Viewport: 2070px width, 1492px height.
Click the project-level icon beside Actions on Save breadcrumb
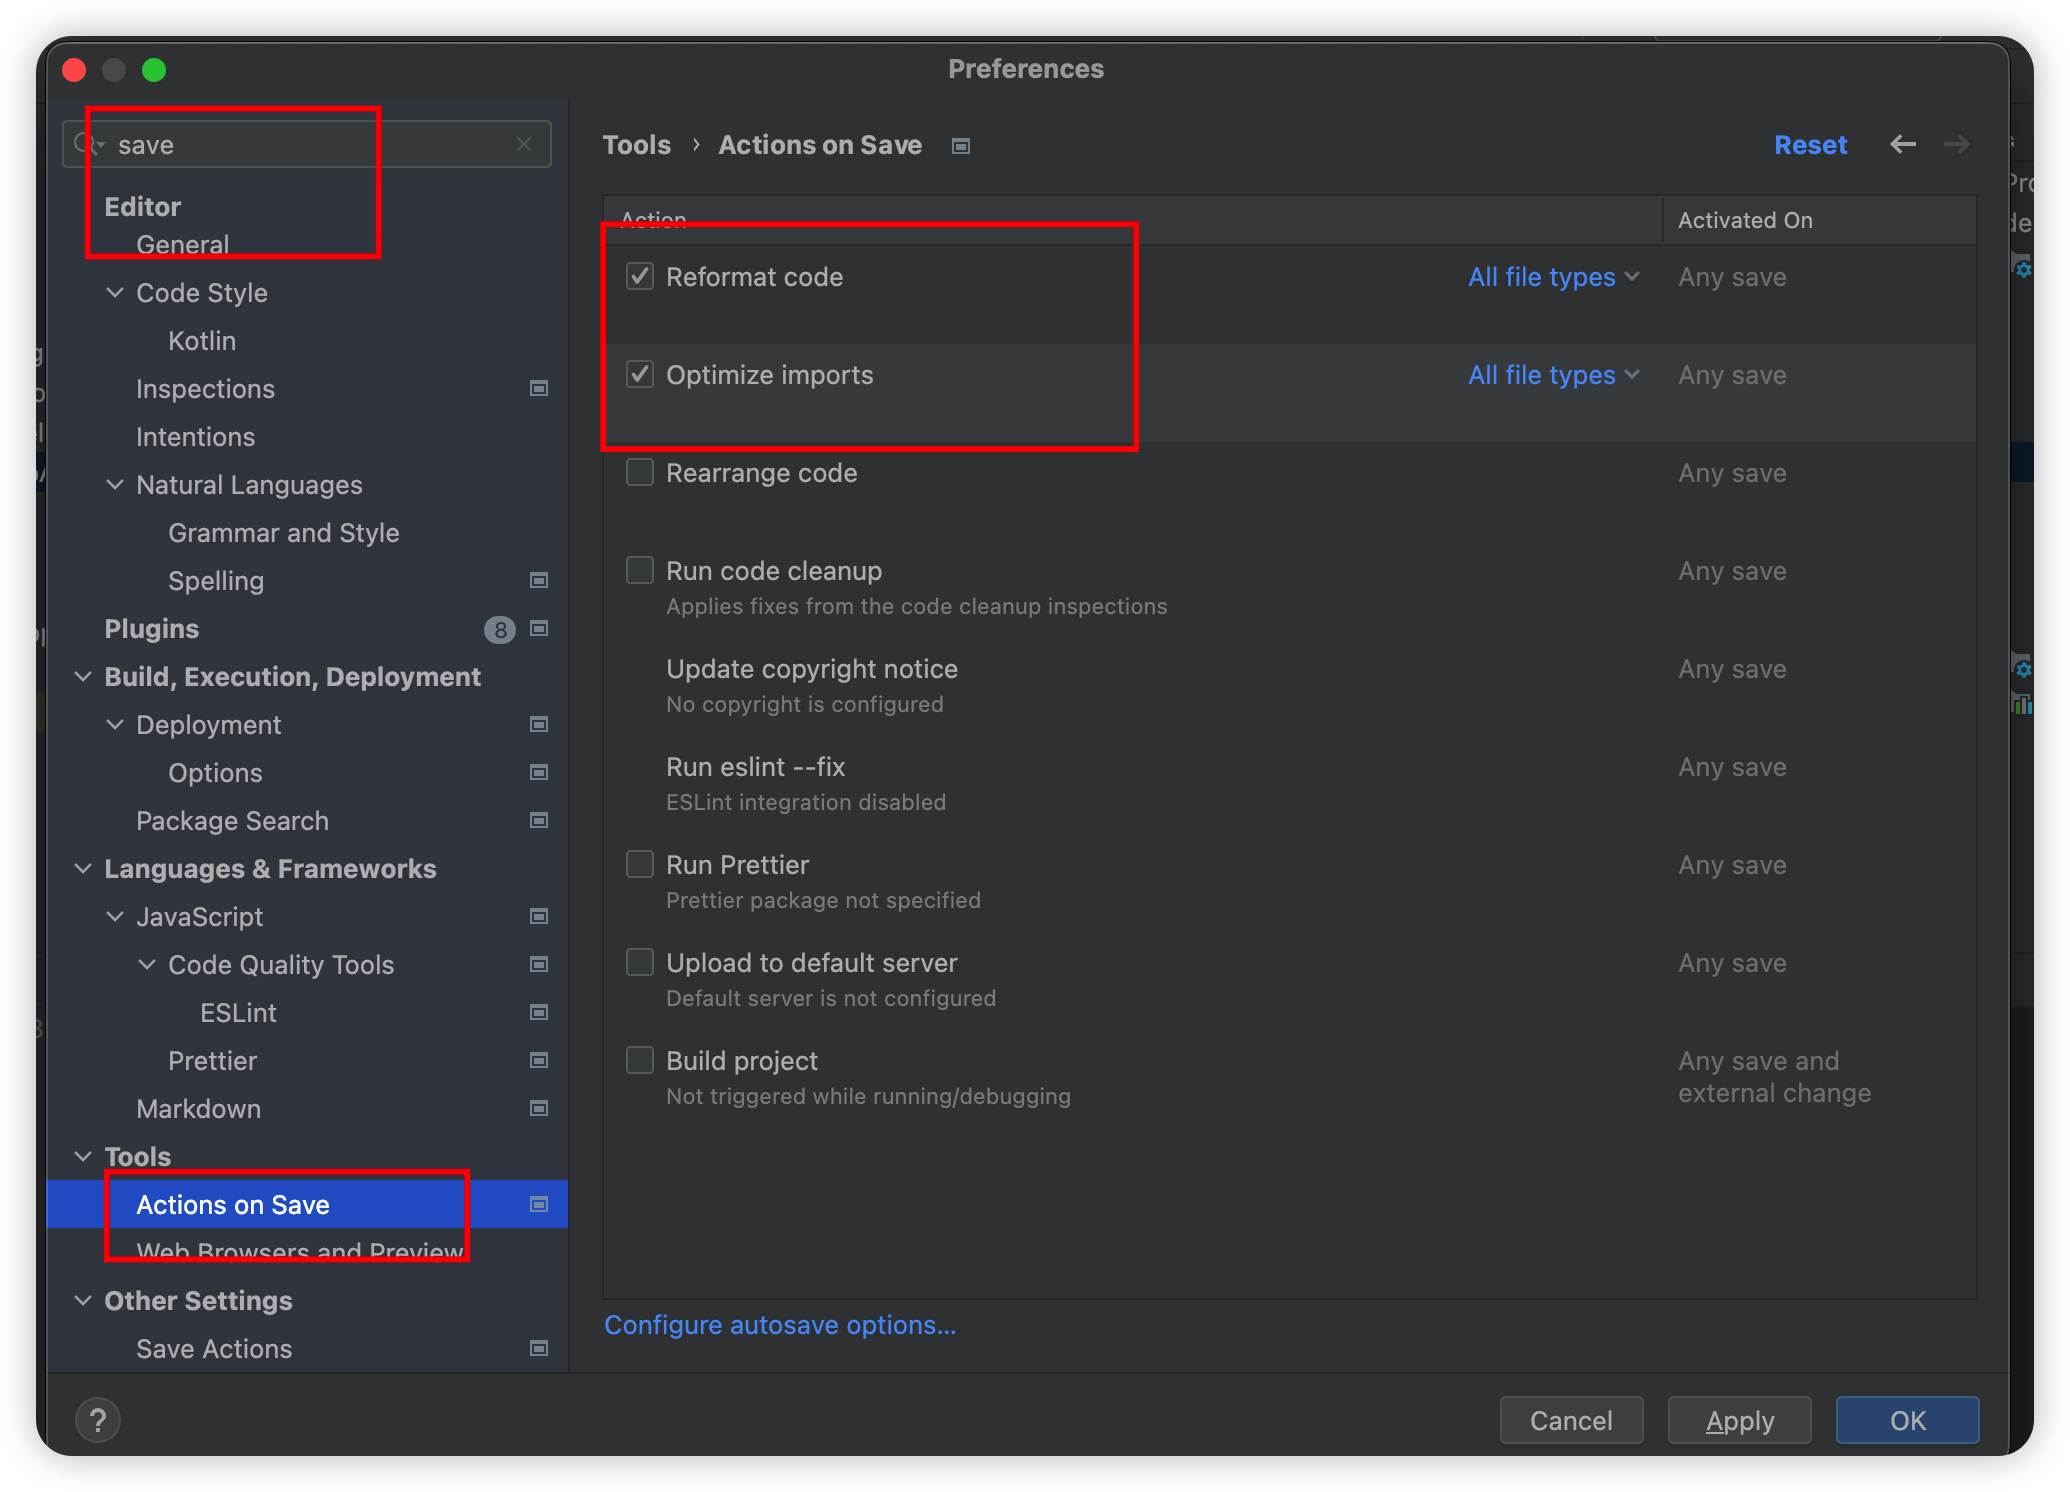coord(961,146)
